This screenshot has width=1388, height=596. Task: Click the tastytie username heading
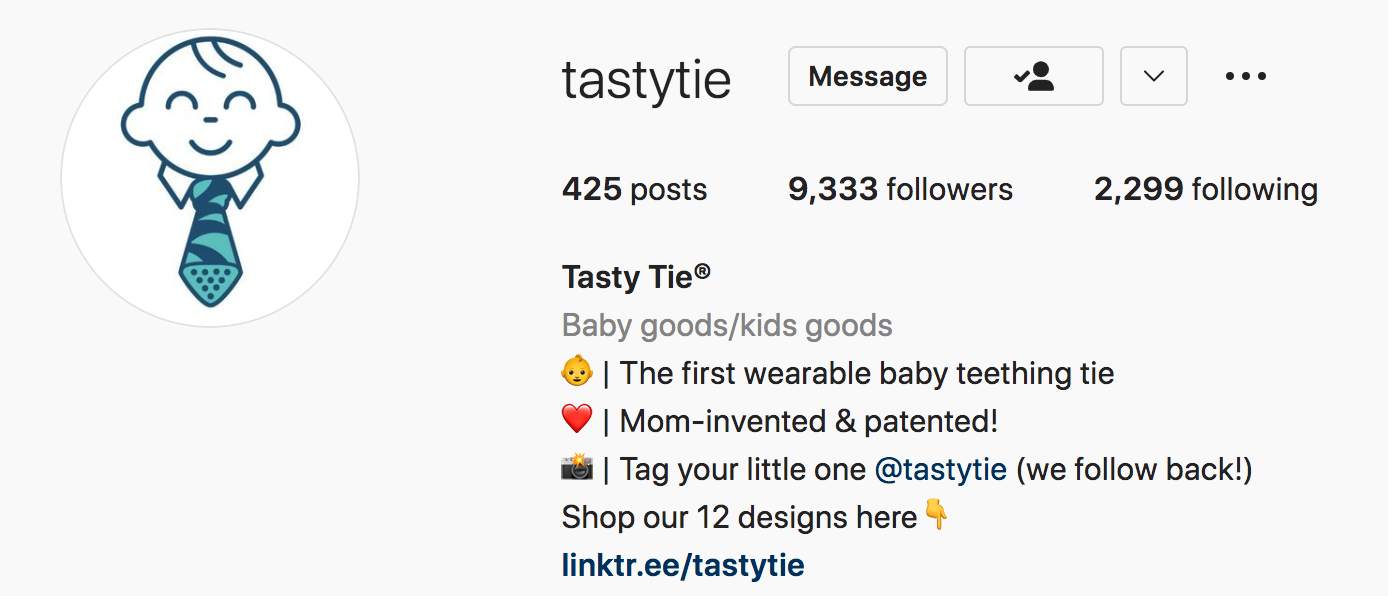click(x=645, y=79)
